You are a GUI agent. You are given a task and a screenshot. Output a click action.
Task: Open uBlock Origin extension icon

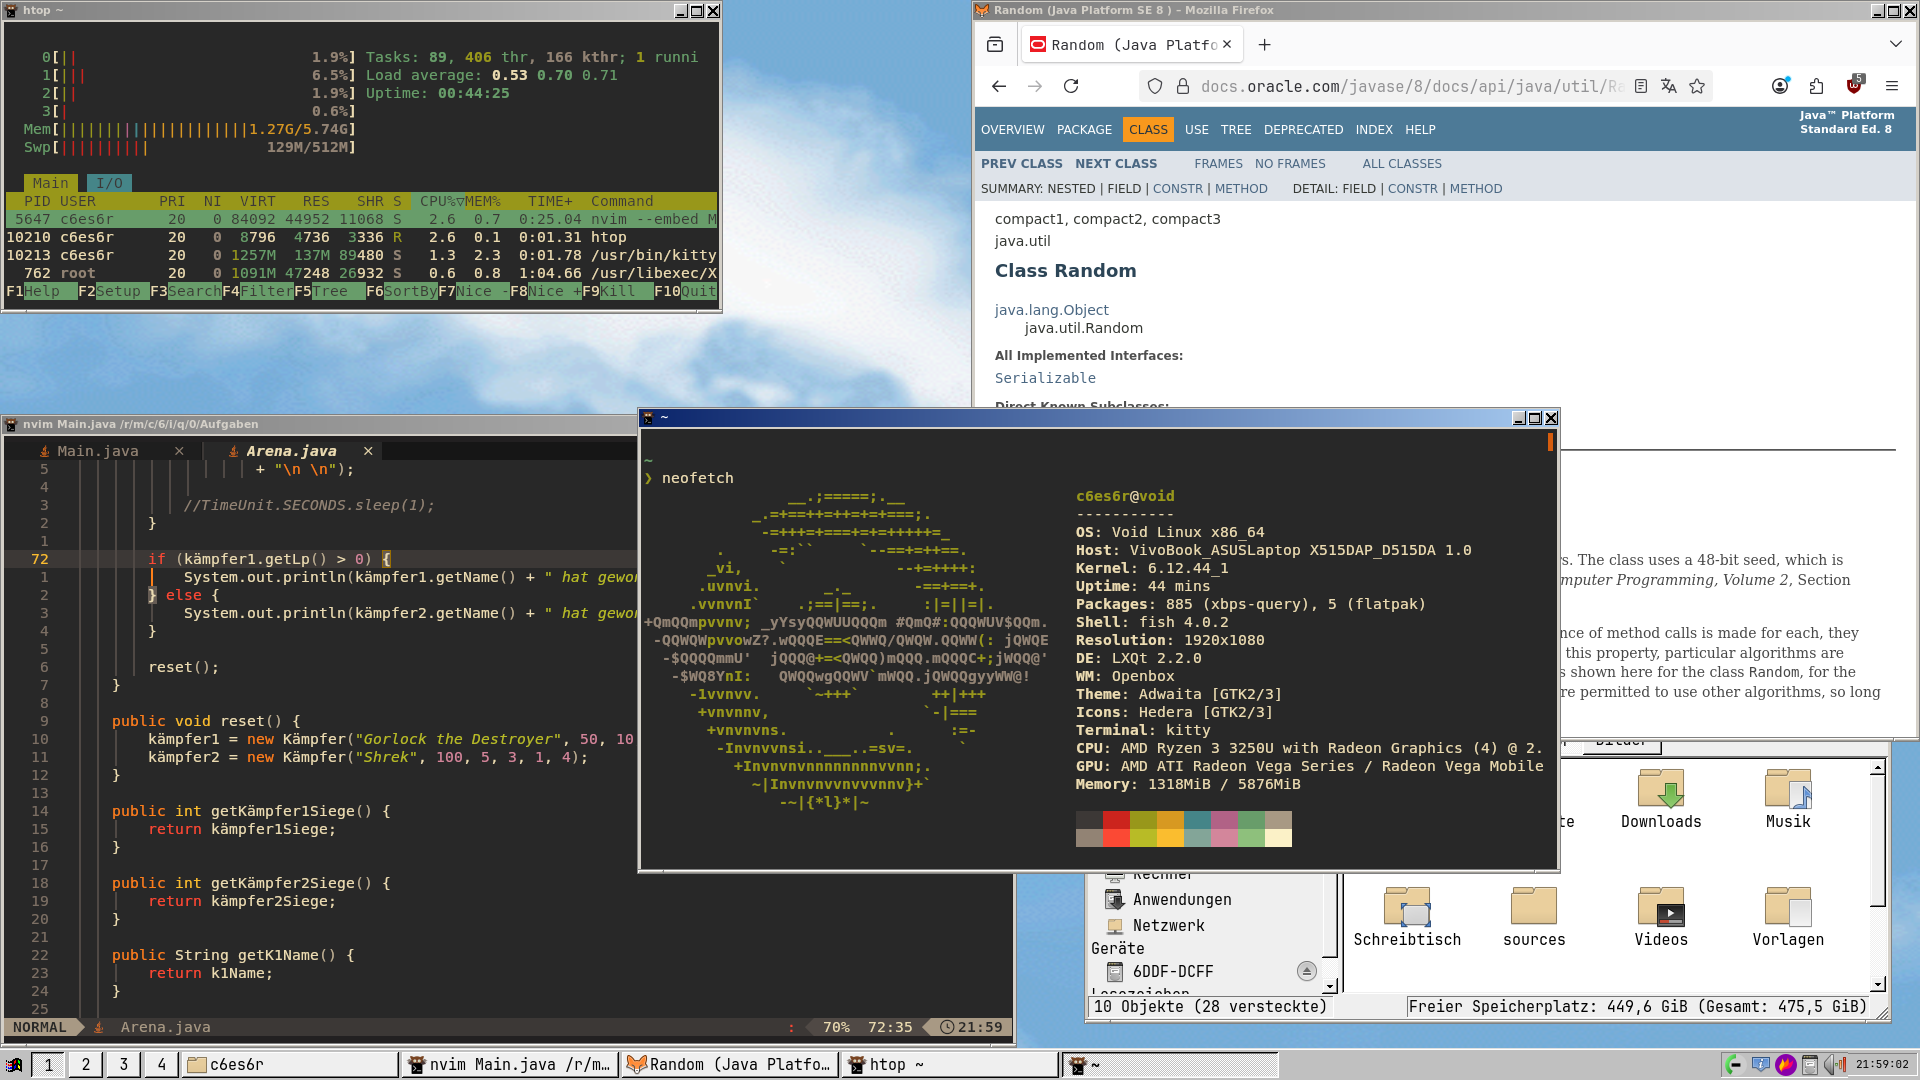tap(1855, 85)
